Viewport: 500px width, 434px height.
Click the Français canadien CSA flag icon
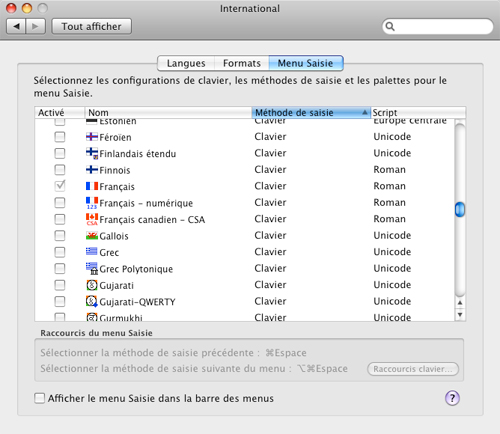[x=92, y=219]
